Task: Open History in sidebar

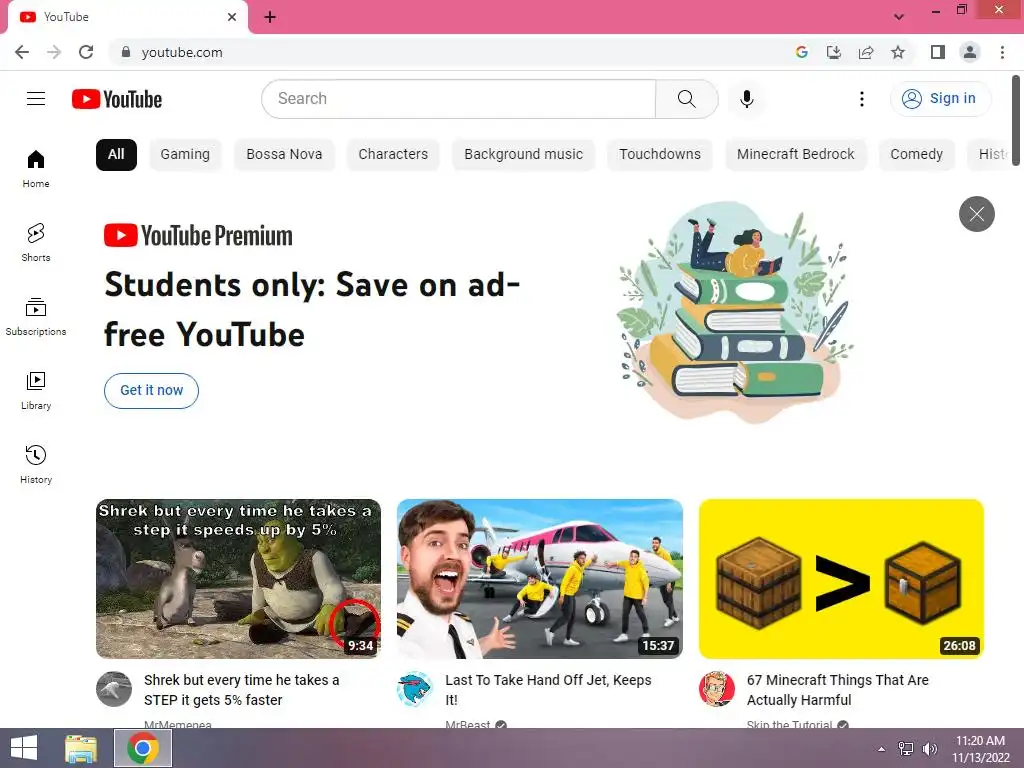Action: (x=36, y=464)
